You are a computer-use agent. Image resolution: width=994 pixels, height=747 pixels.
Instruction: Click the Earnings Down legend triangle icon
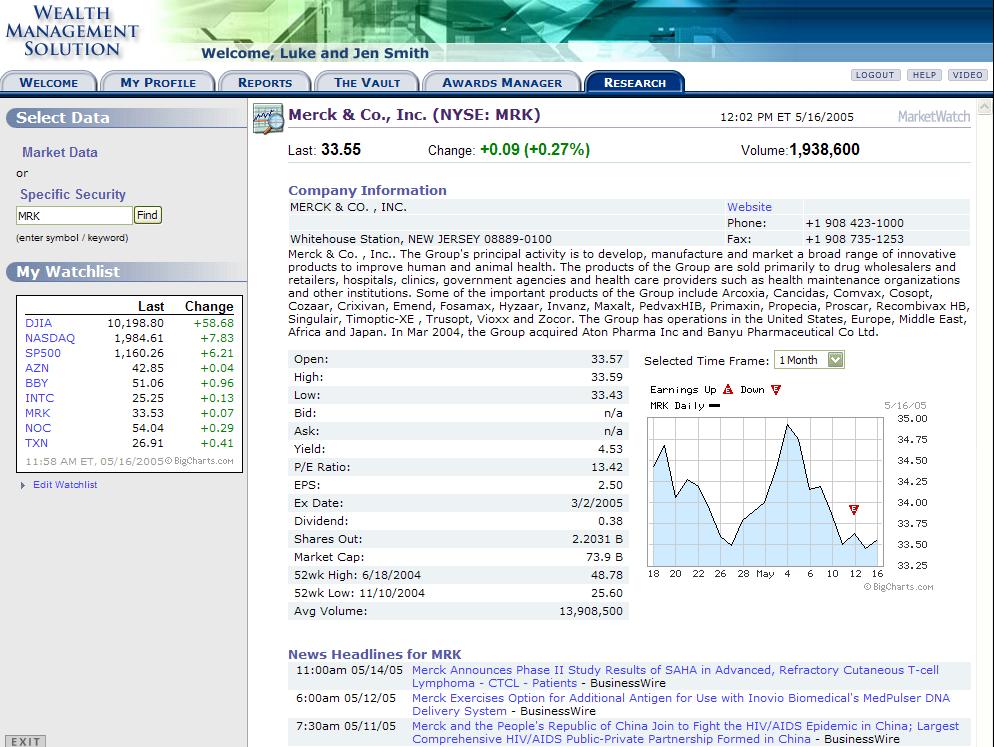[x=776, y=389]
